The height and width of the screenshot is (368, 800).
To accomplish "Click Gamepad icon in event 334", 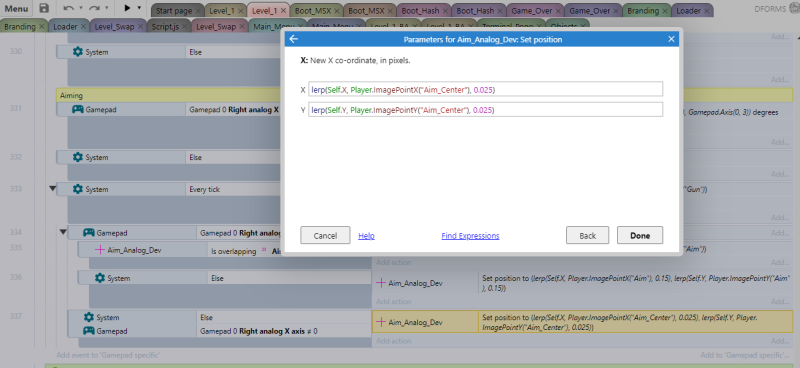I will pyautogui.click(x=89, y=233).
